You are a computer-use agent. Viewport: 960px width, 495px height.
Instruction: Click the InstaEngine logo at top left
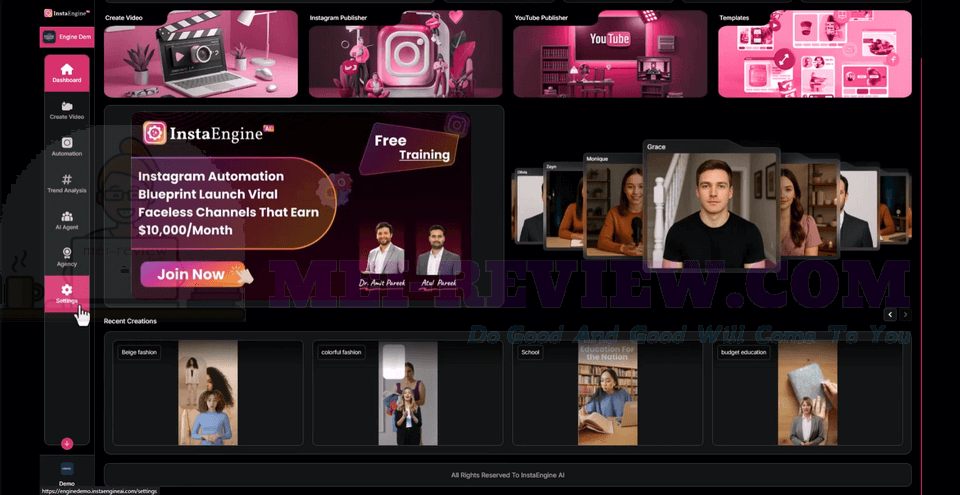67,13
